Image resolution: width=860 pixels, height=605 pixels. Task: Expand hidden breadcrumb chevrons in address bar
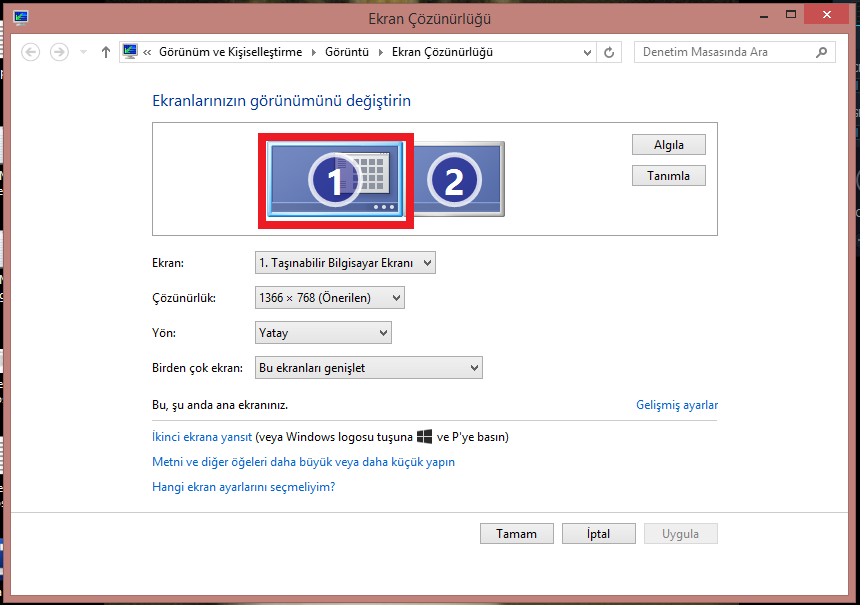click(147, 52)
